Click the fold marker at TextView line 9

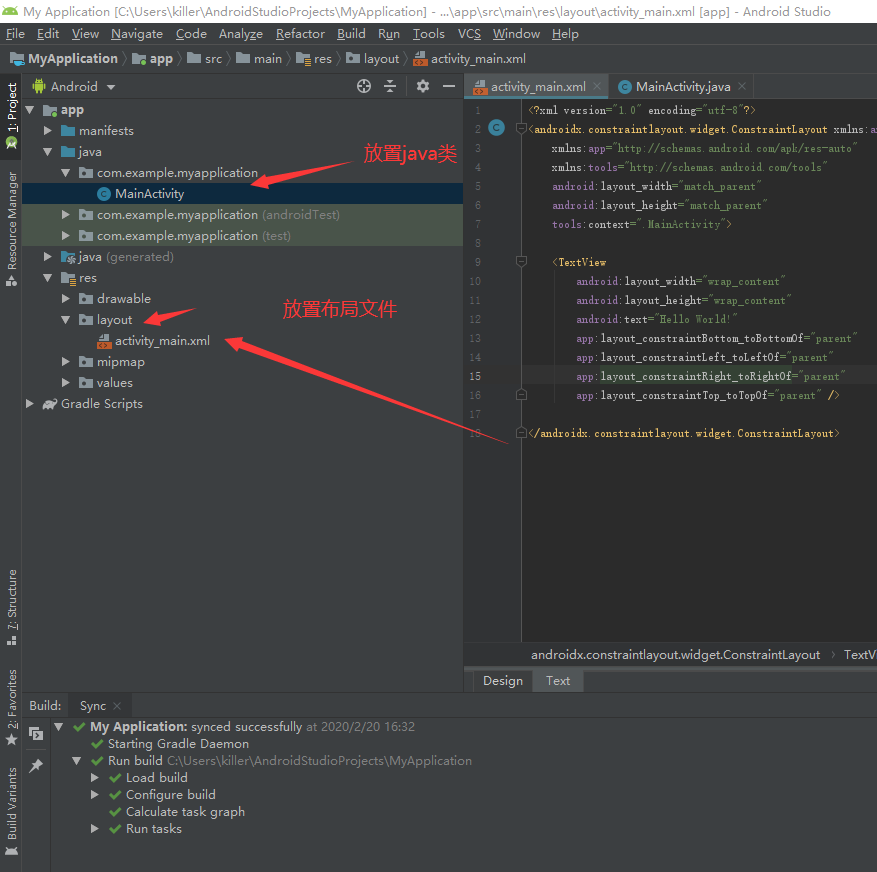pos(521,262)
